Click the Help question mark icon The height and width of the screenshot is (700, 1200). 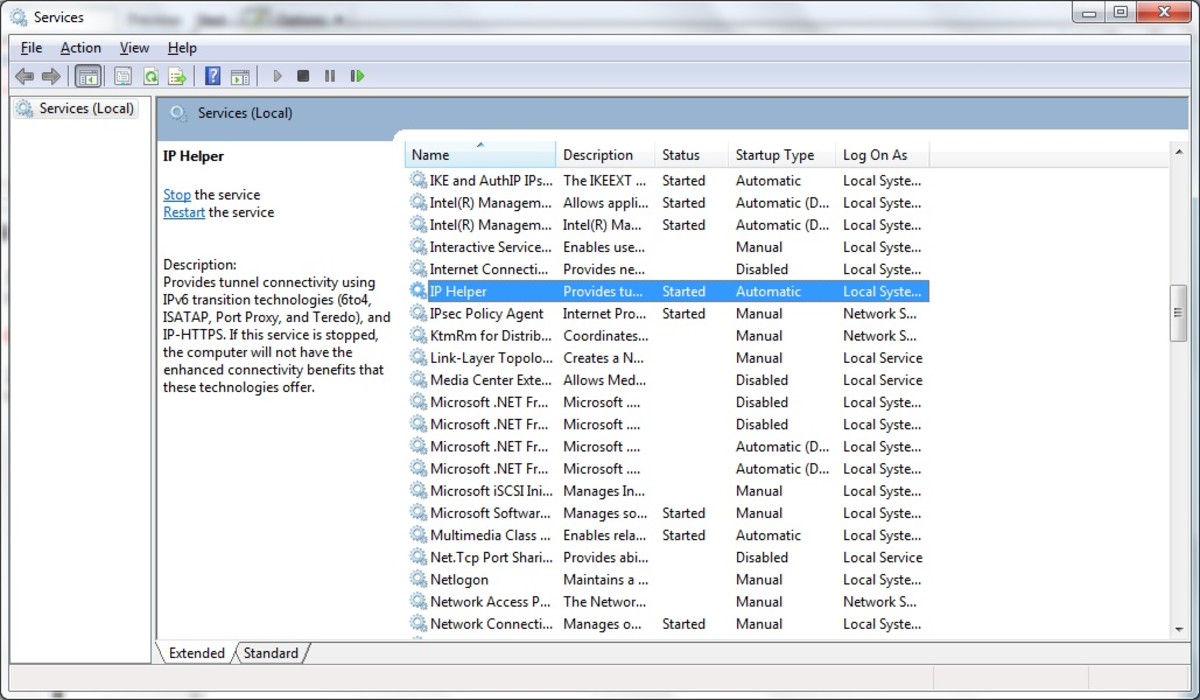212,75
